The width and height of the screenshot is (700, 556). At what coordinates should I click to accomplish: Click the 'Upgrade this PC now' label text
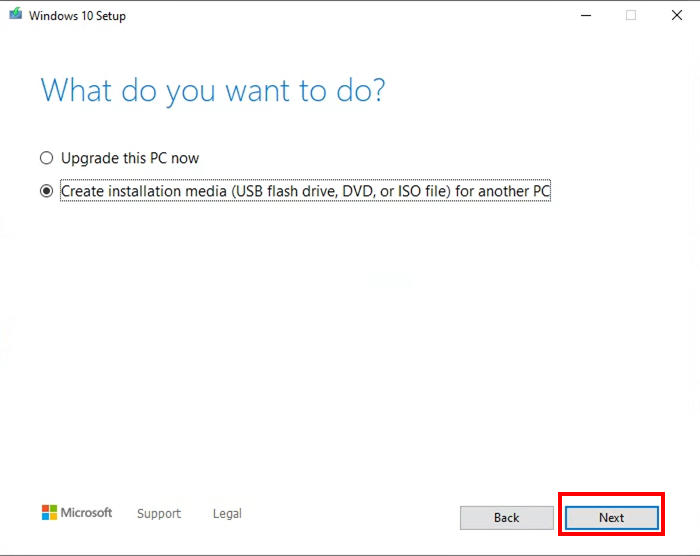[x=130, y=158]
